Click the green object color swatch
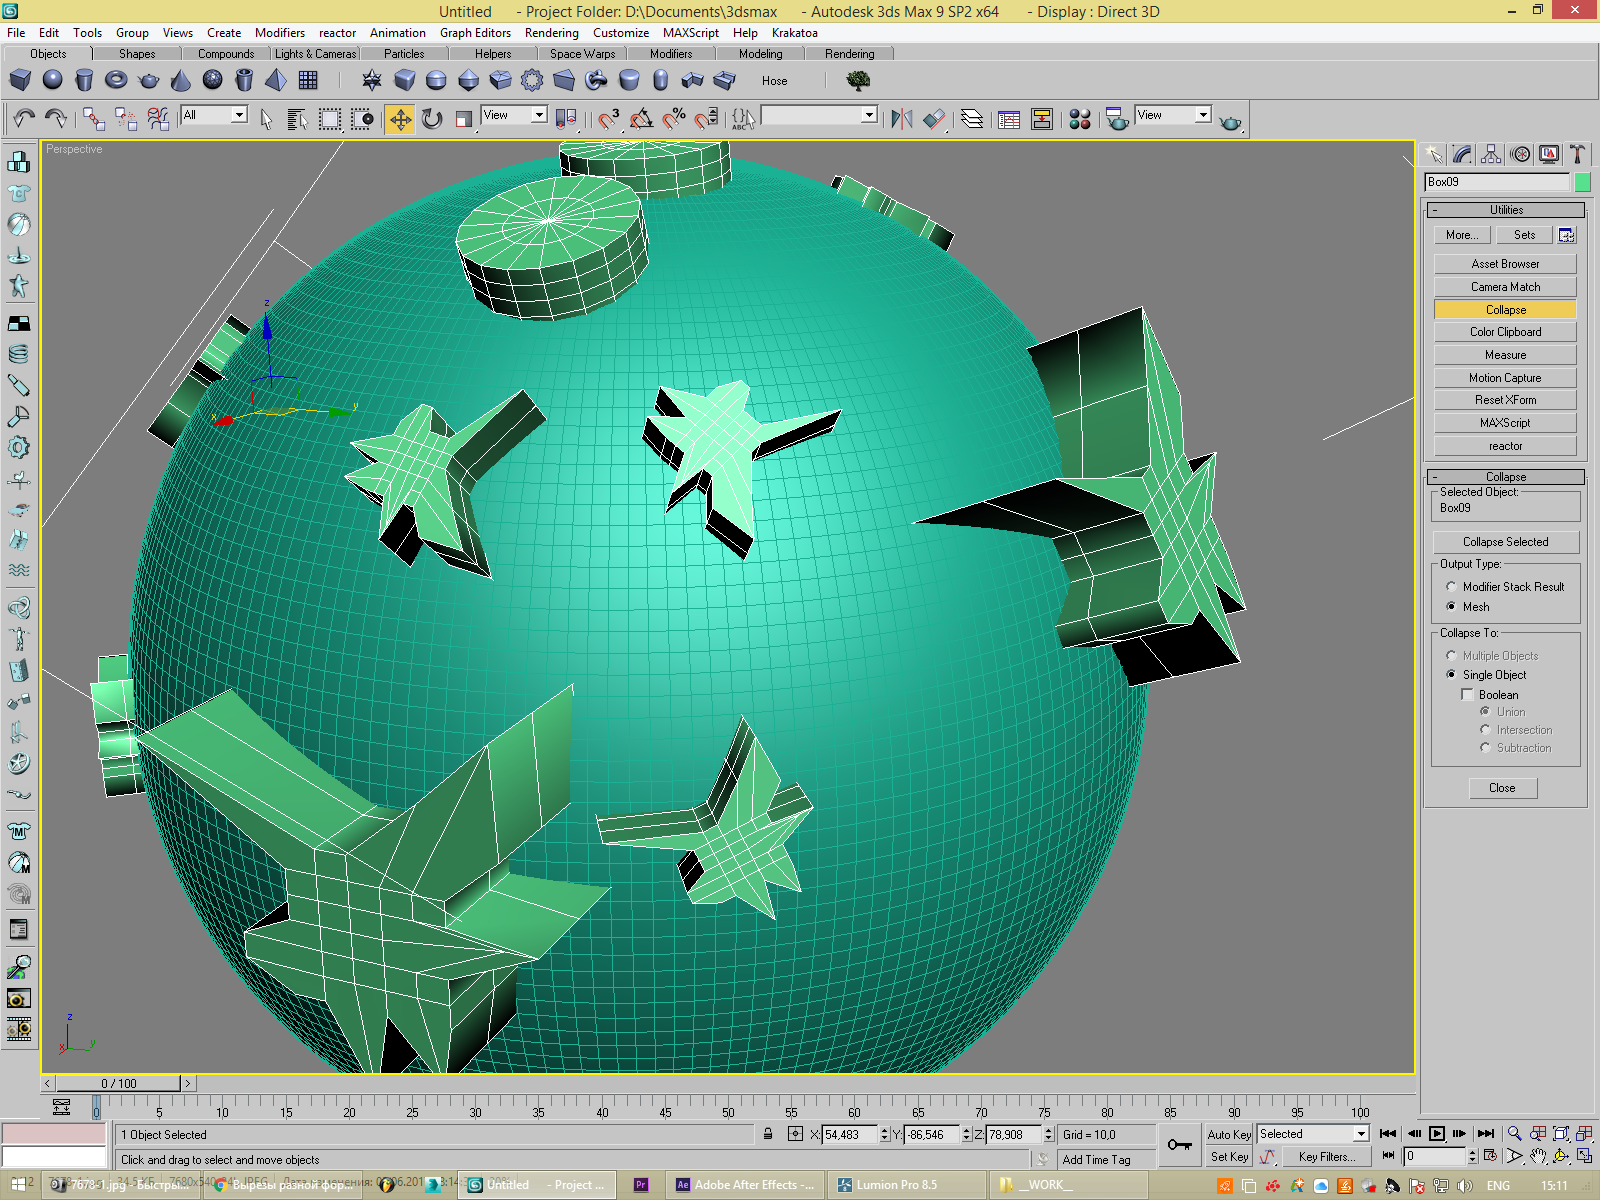The image size is (1600, 1200). 1582,182
